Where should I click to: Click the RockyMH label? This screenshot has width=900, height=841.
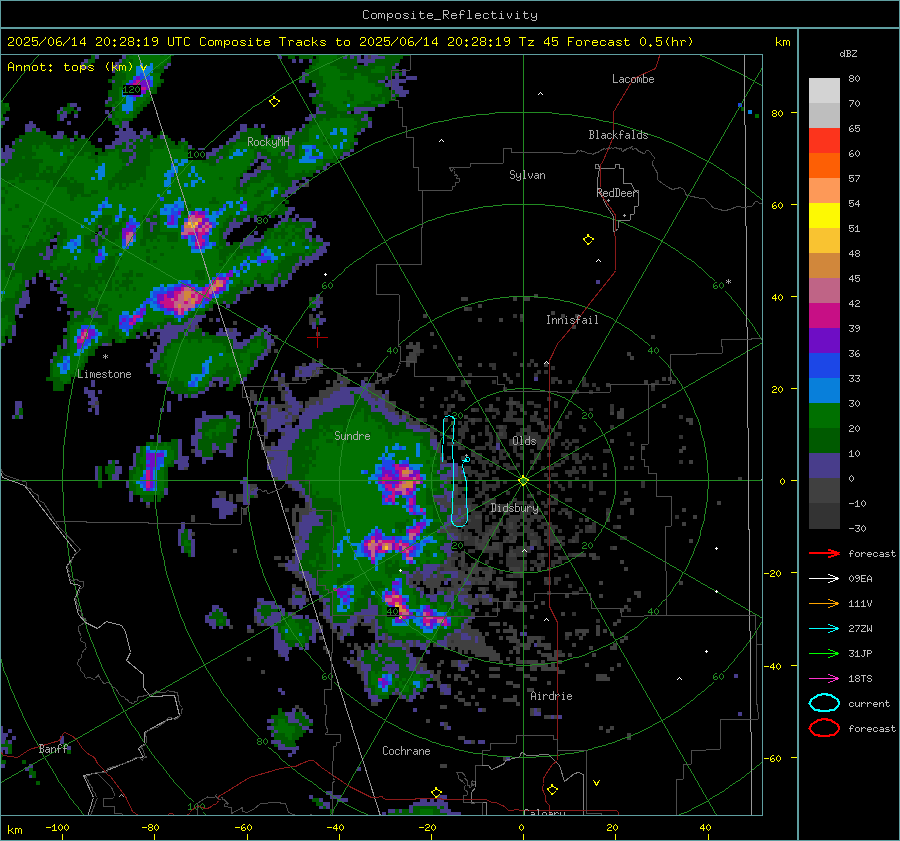click(x=268, y=142)
